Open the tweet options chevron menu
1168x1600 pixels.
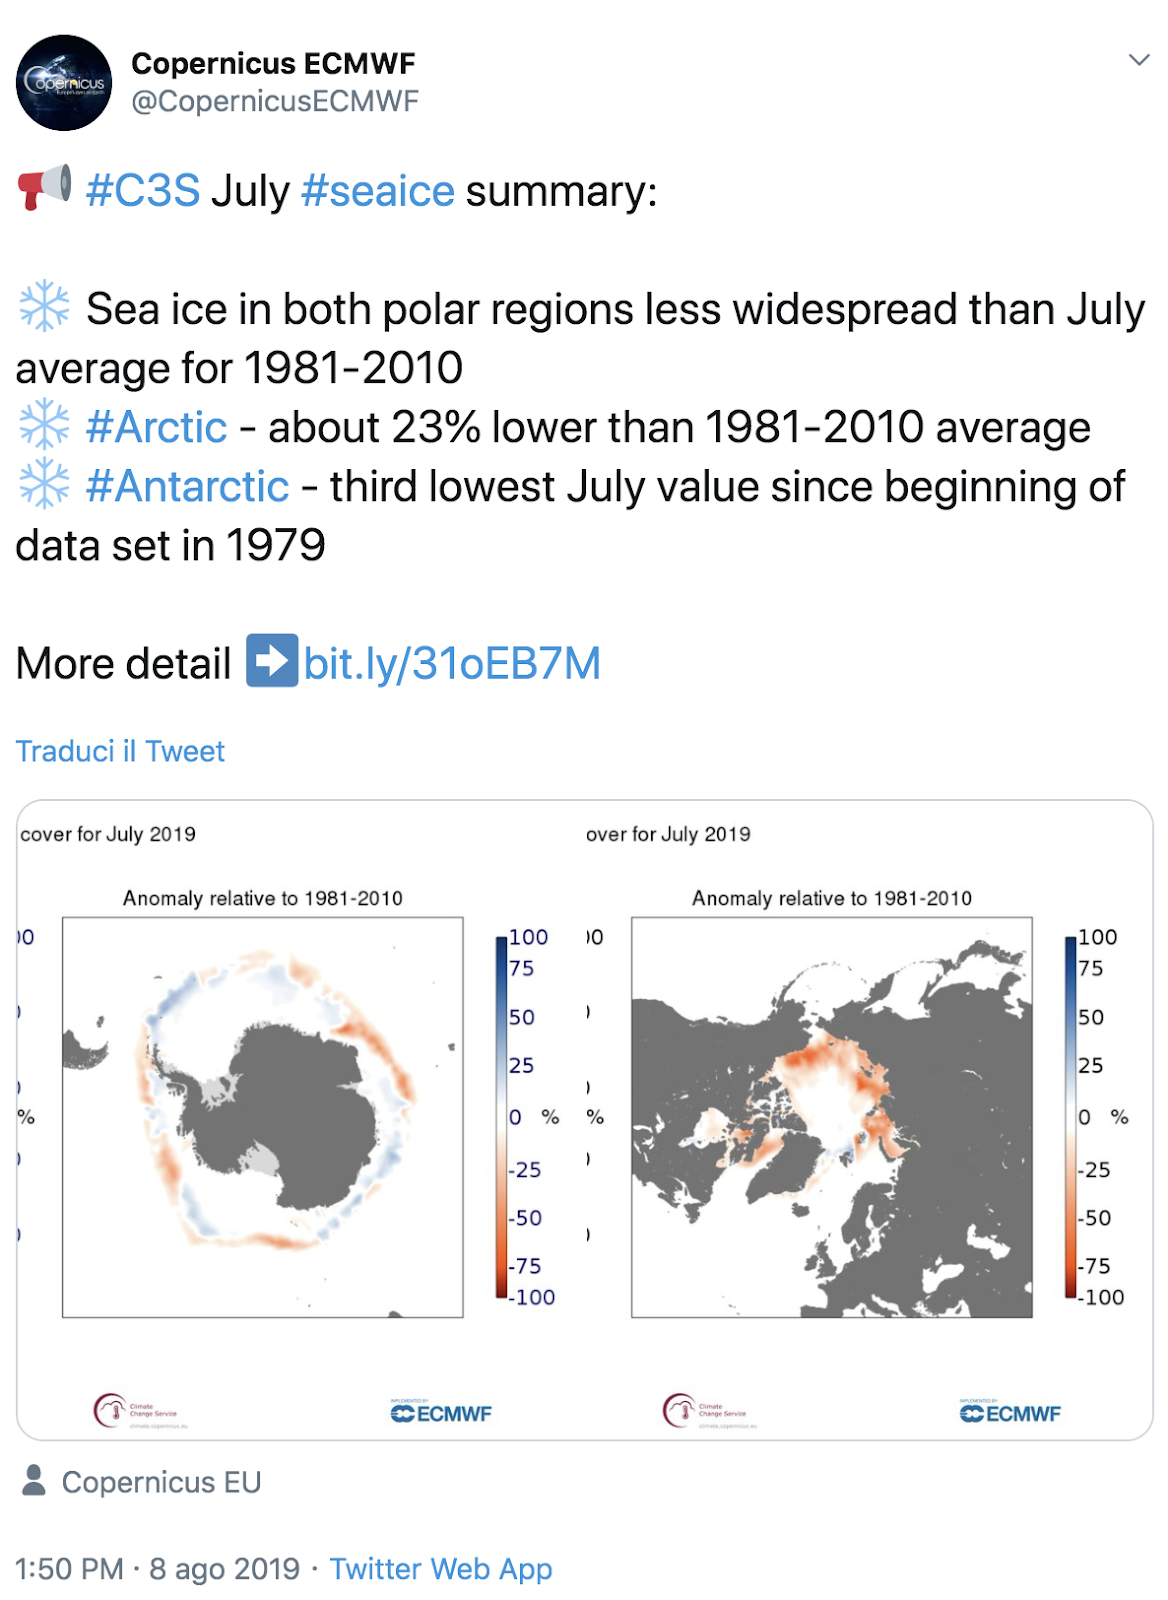click(x=1138, y=60)
